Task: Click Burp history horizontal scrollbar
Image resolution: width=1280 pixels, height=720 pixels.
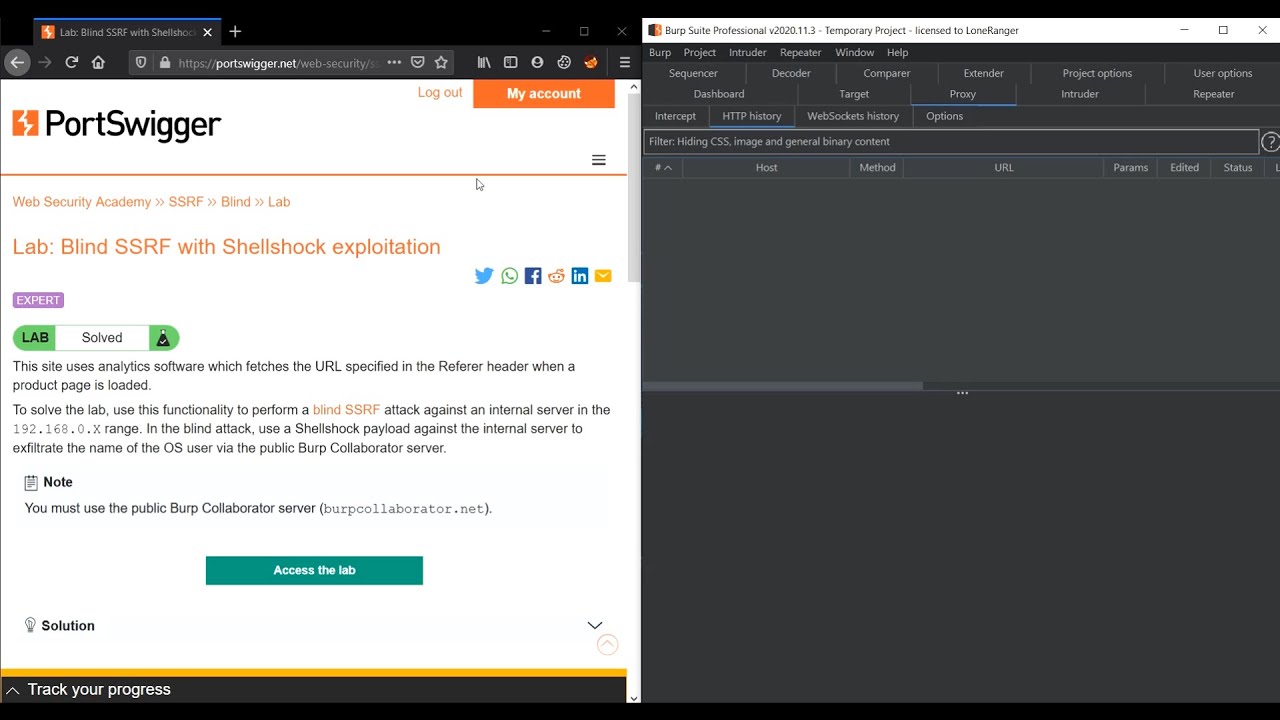Action: [783, 385]
